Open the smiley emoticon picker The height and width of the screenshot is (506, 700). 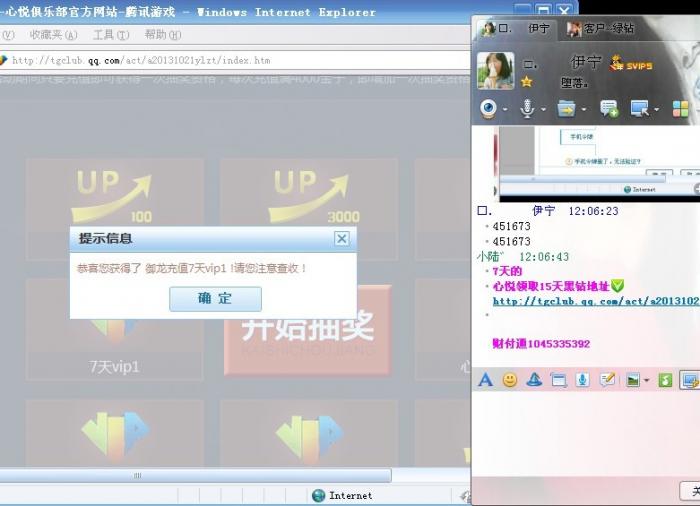coord(510,380)
